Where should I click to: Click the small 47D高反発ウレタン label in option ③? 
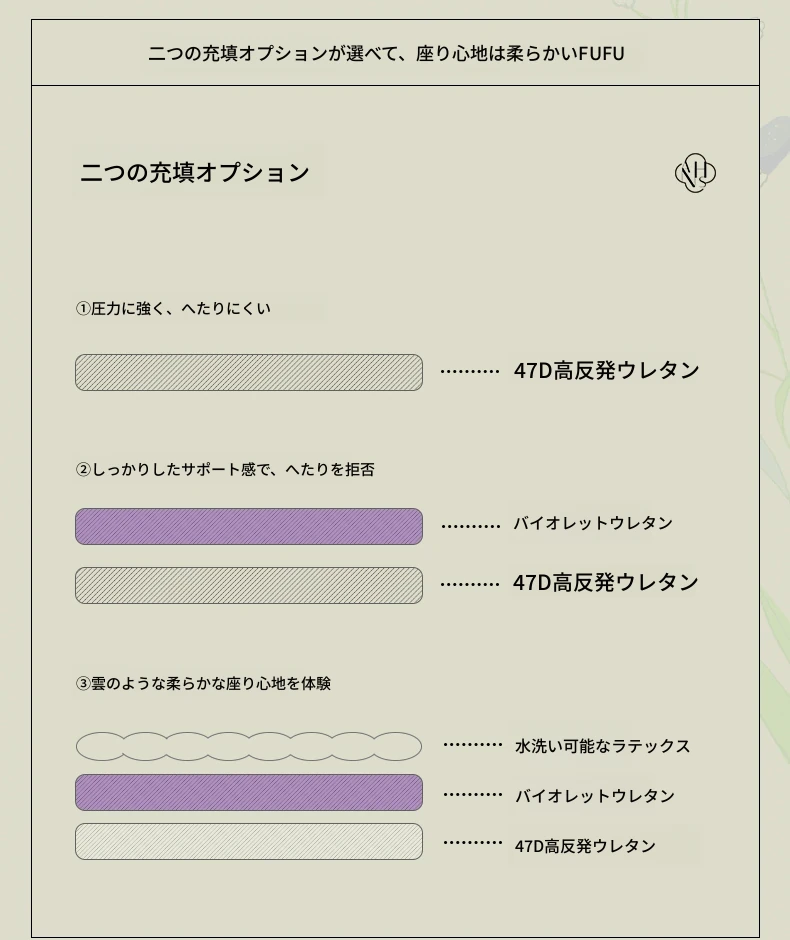(586, 846)
